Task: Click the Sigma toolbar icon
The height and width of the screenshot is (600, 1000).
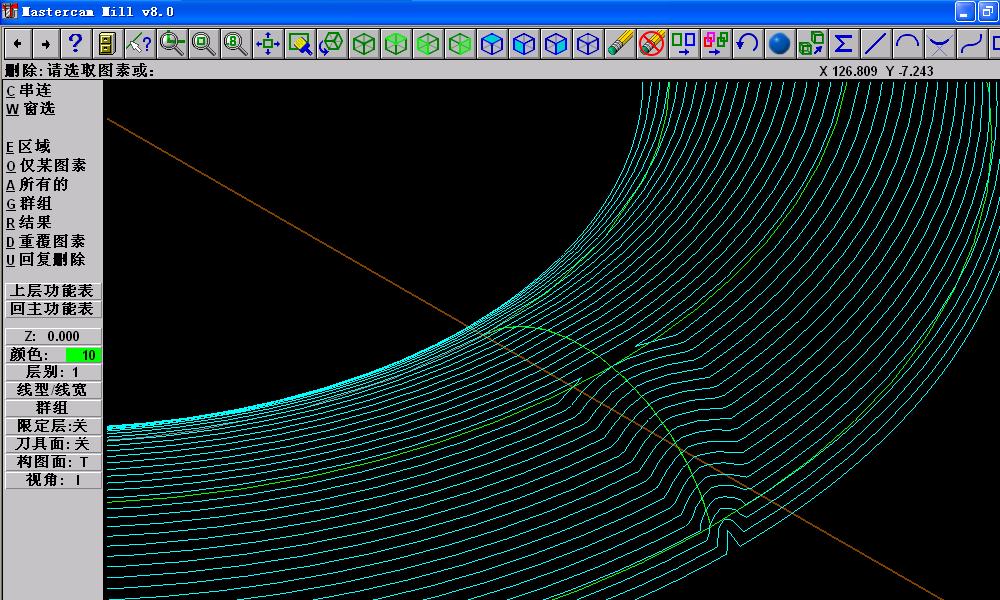Action: pos(843,43)
